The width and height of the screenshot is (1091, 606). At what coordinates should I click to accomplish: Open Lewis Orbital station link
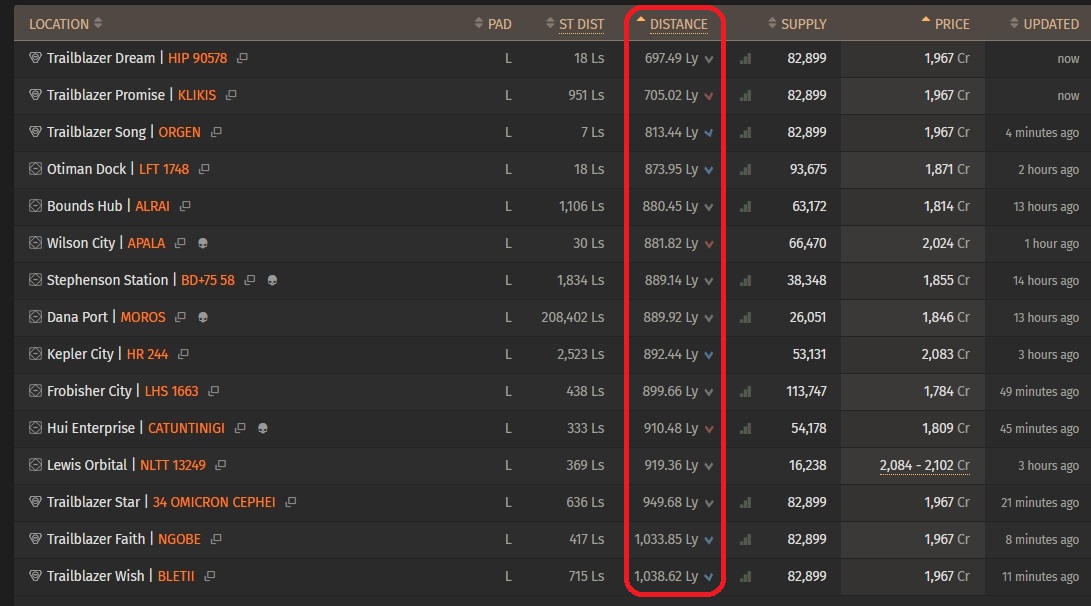87,465
